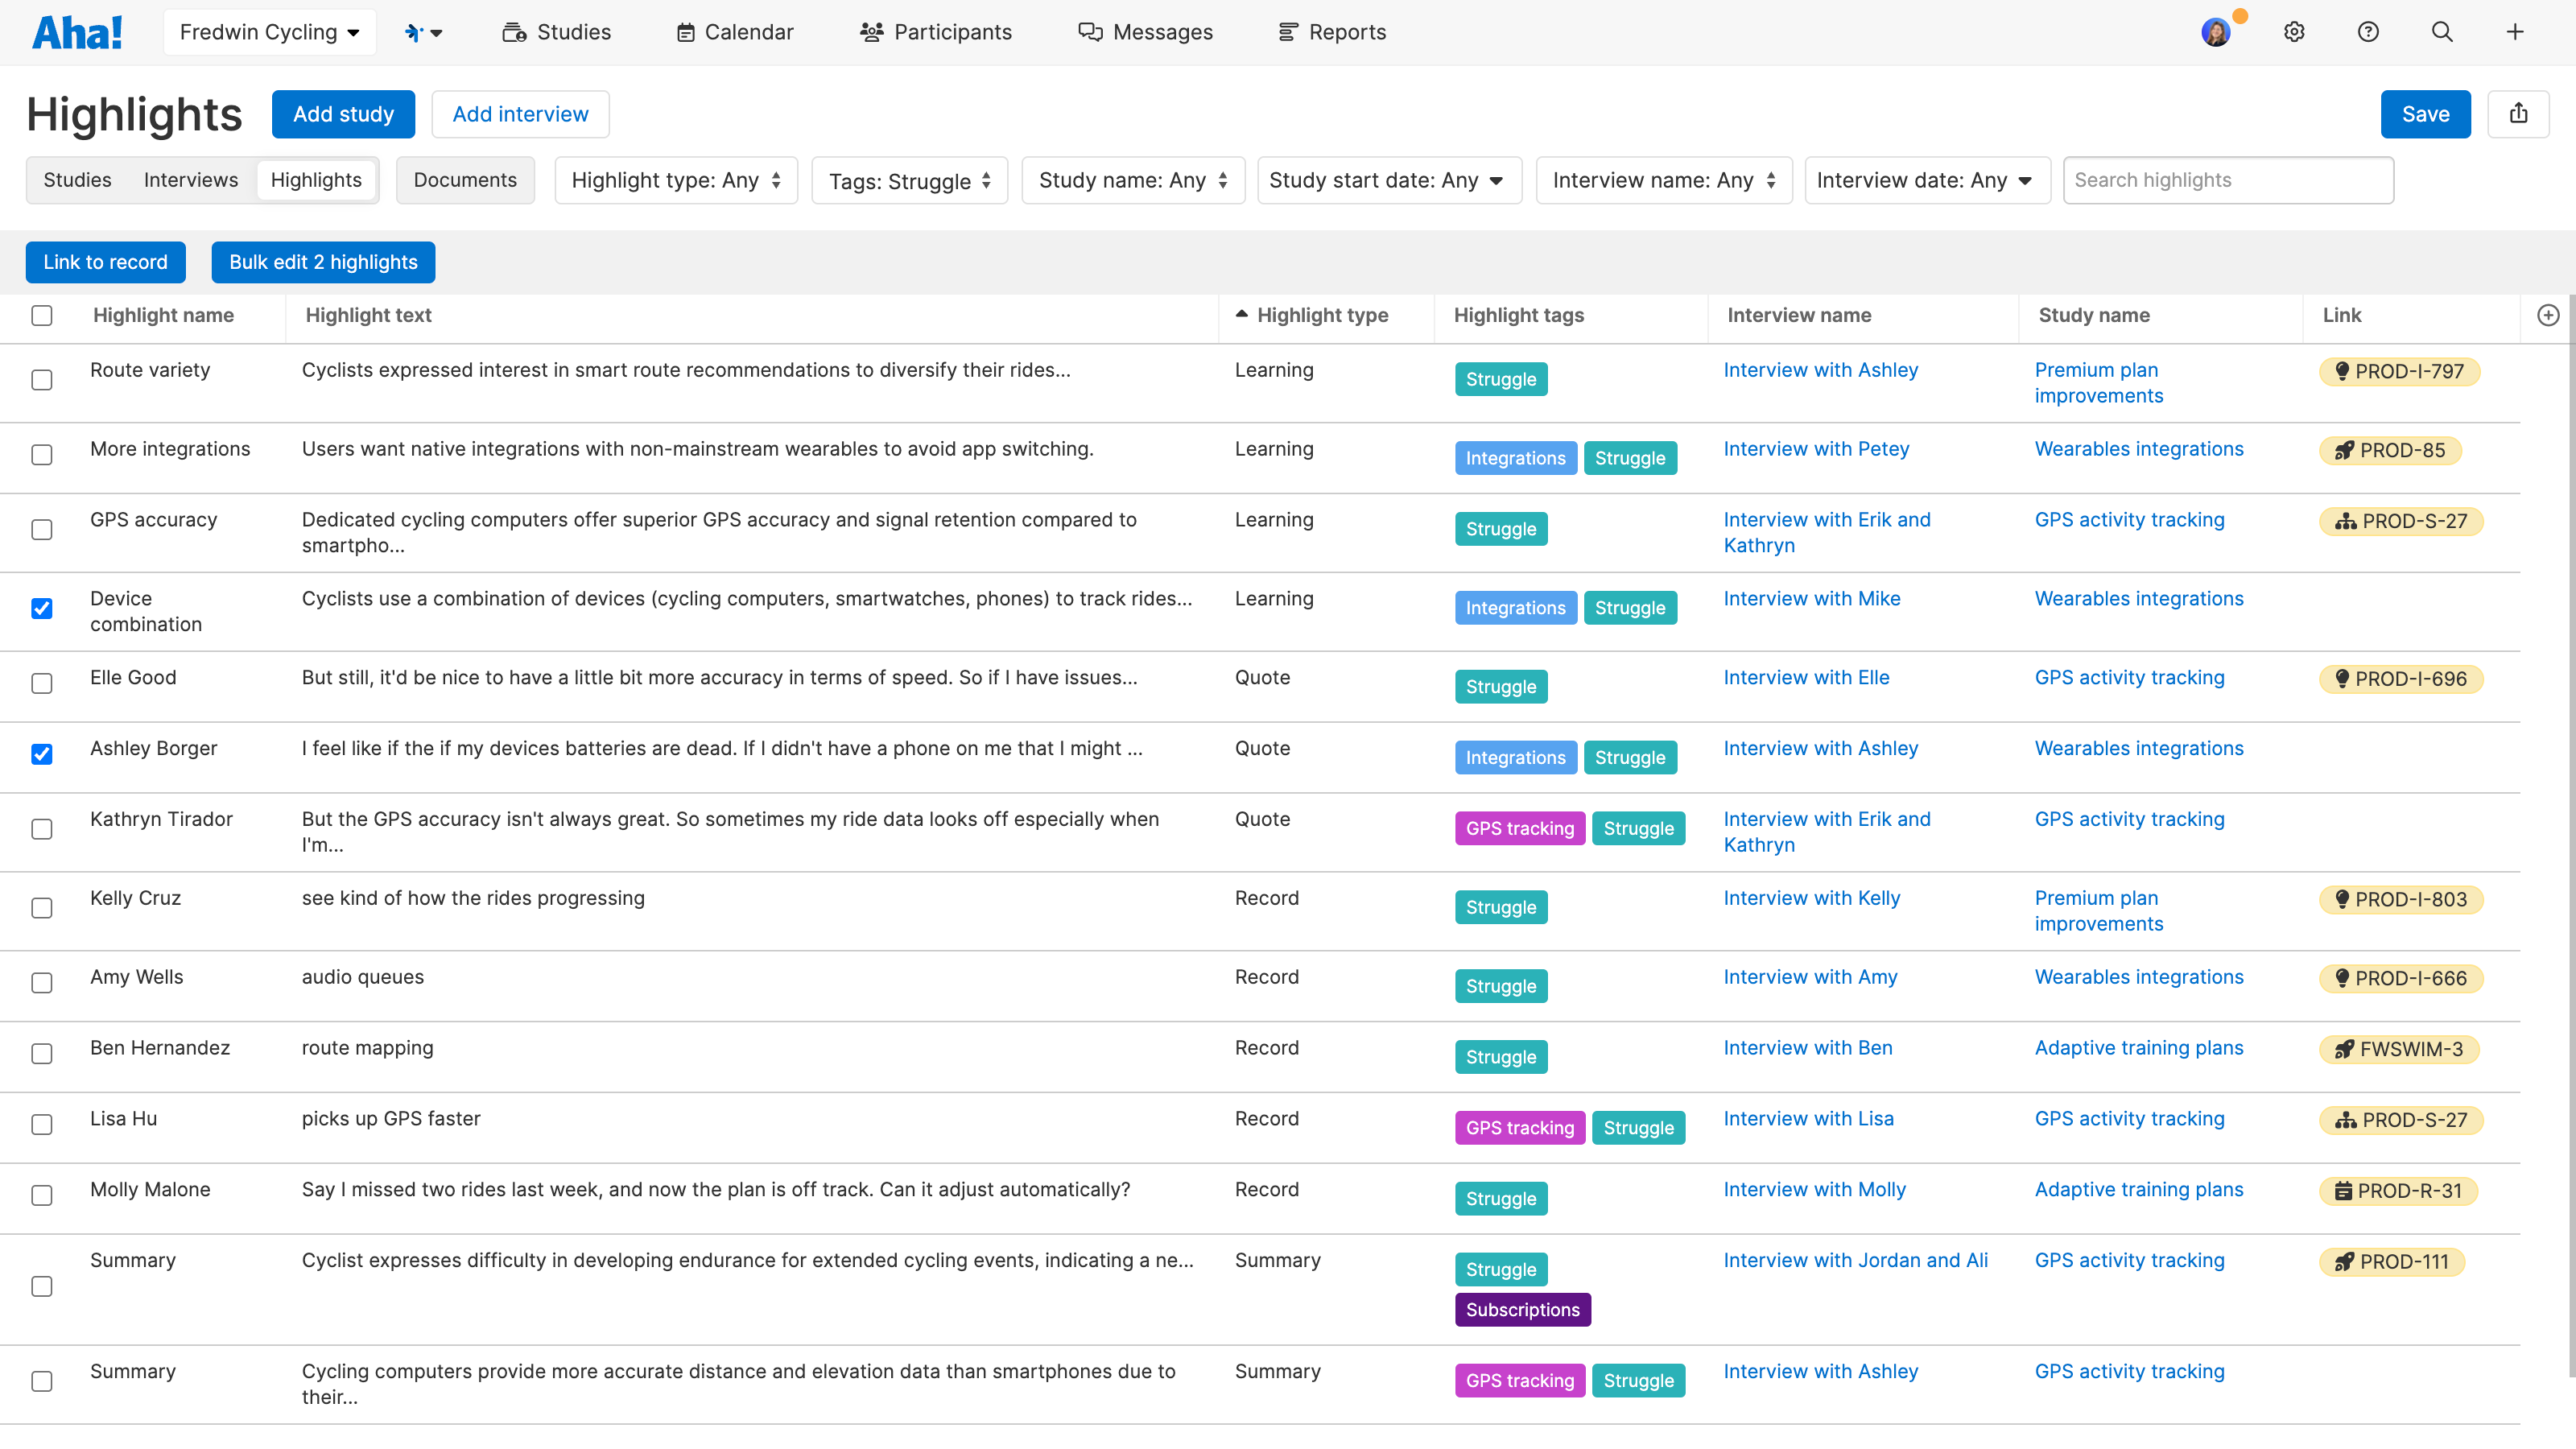2576x1449 pixels.
Task: Open Interview with Petey link
Action: [x=1815, y=448]
